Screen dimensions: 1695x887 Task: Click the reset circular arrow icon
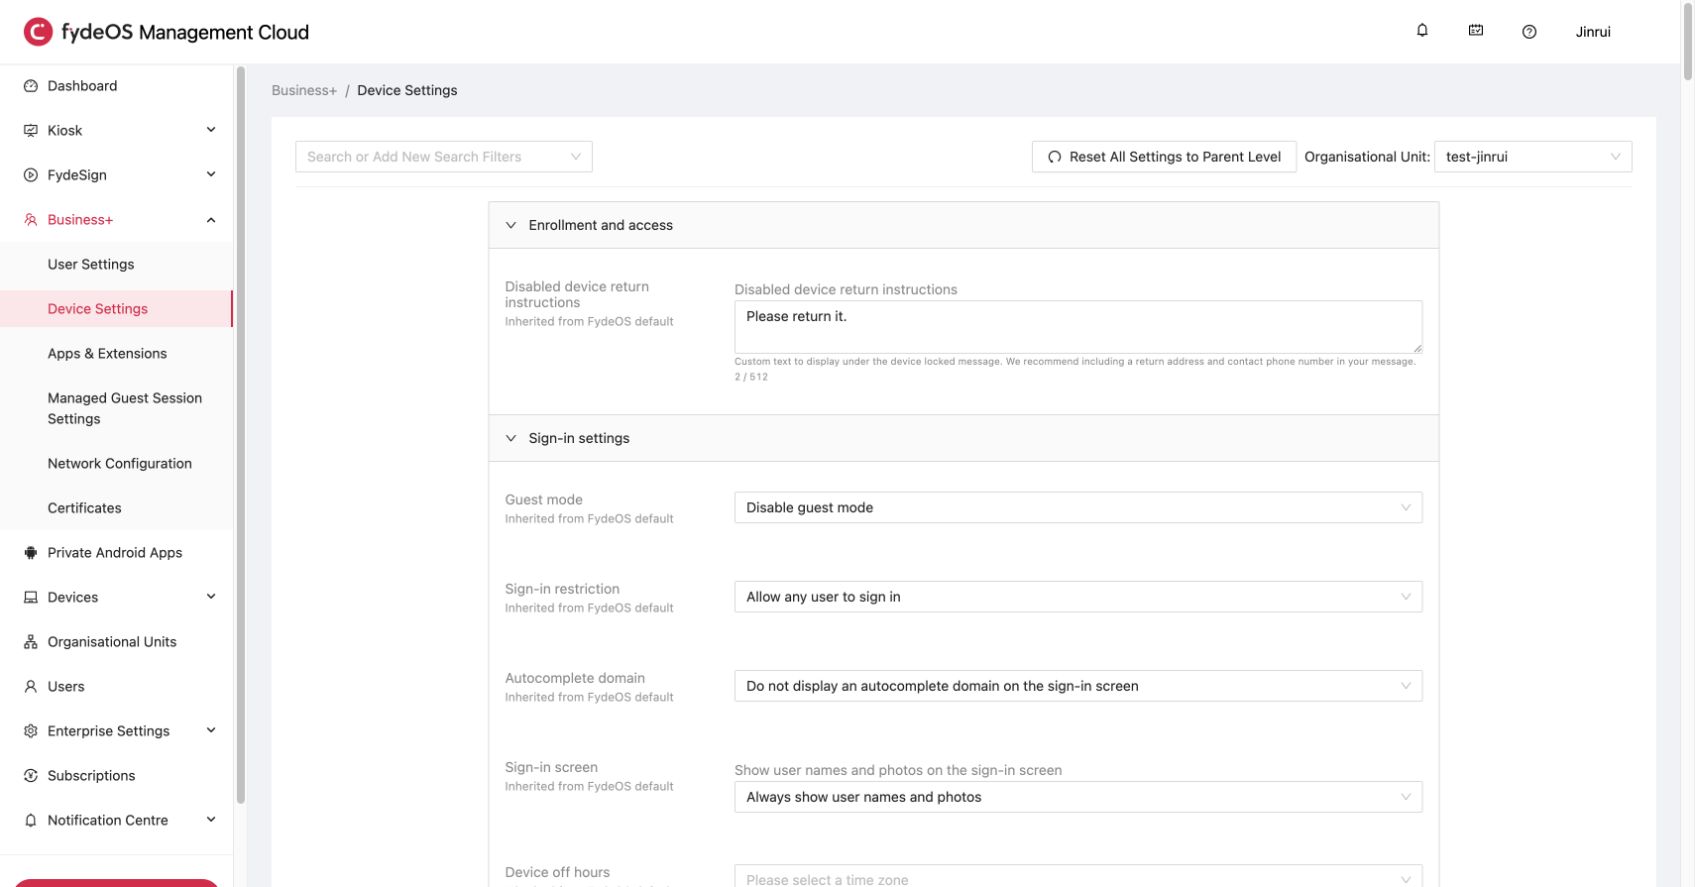(x=1054, y=157)
